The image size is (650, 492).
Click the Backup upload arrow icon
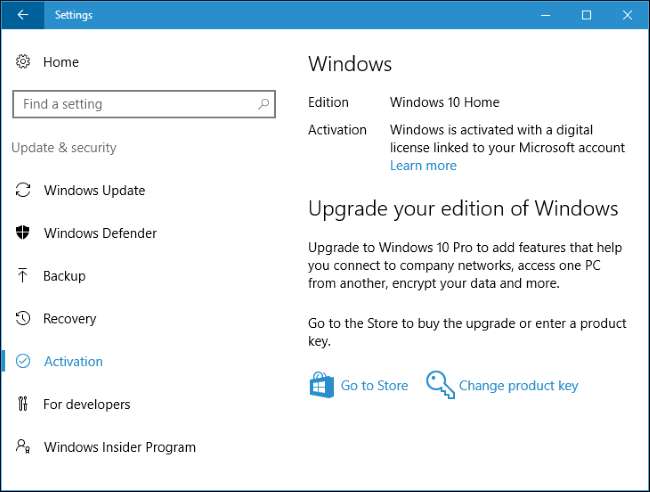click(23, 276)
